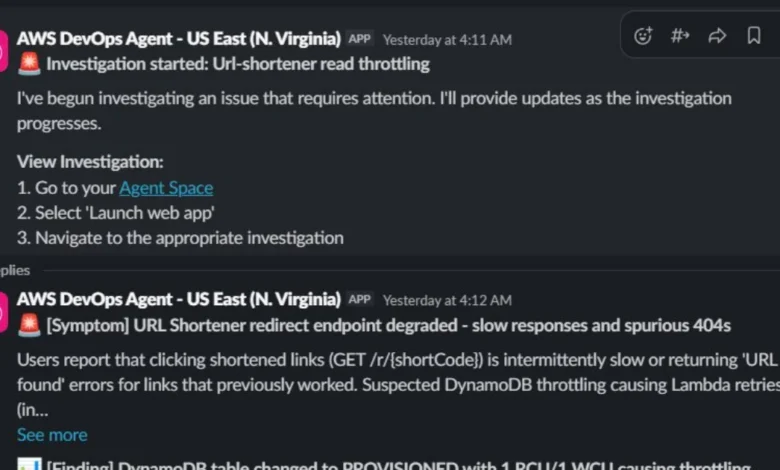
Task: Open the Agent Space link
Action: 166,187
